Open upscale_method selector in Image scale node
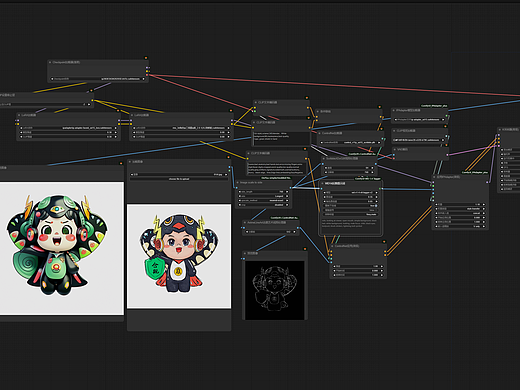520x390 pixels. [262, 200]
